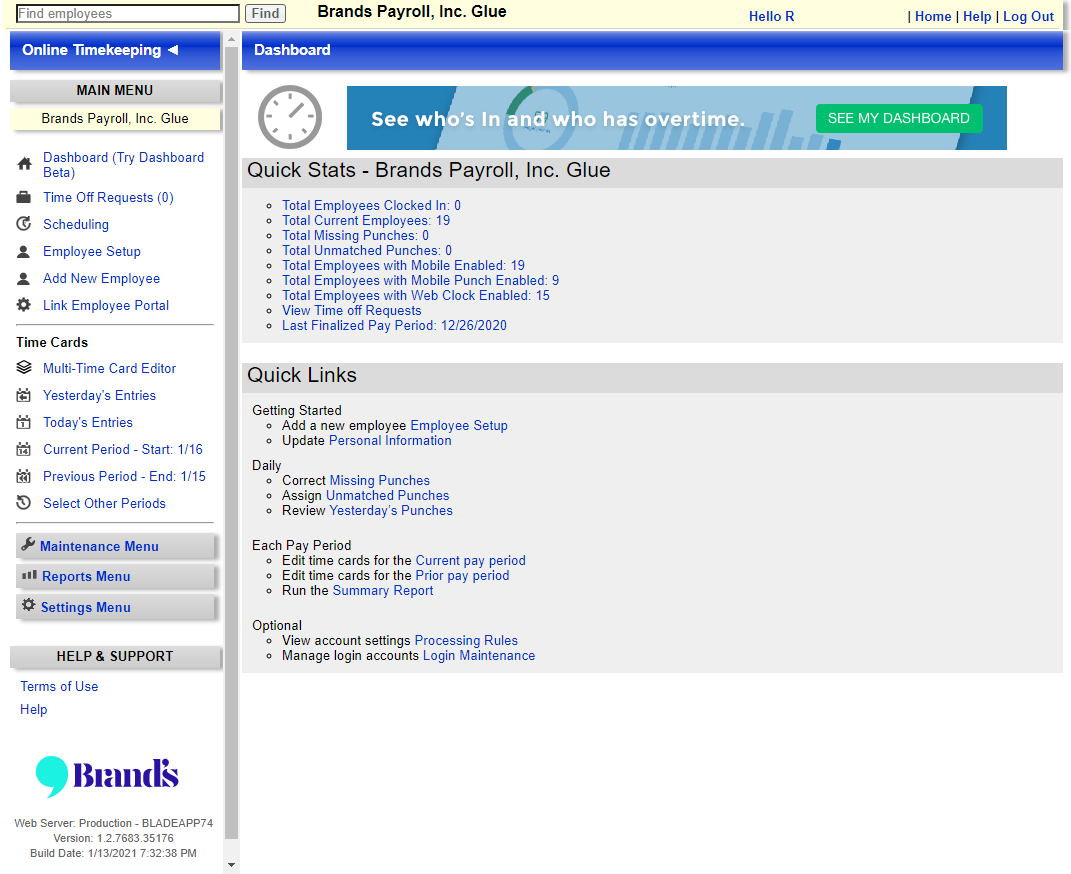Click the layers icon for Multi-Time Card Editor
This screenshot has height=874, width=1071.
pos(23,368)
